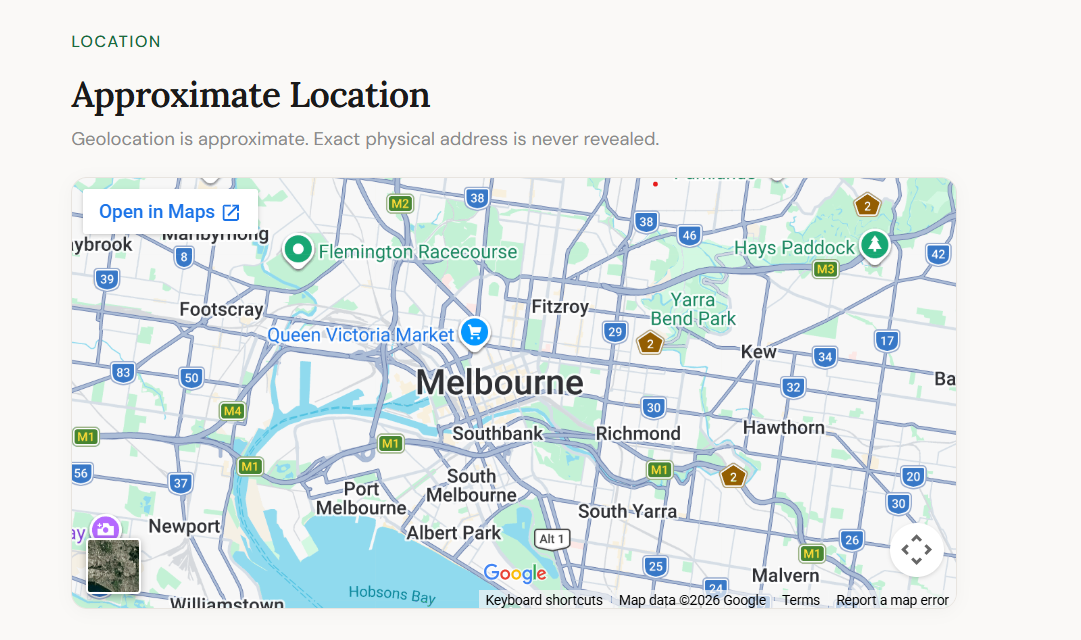Click the Hays Paddock label text
Image resolution: width=1081 pixels, height=640 pixels.
point(794,248)
